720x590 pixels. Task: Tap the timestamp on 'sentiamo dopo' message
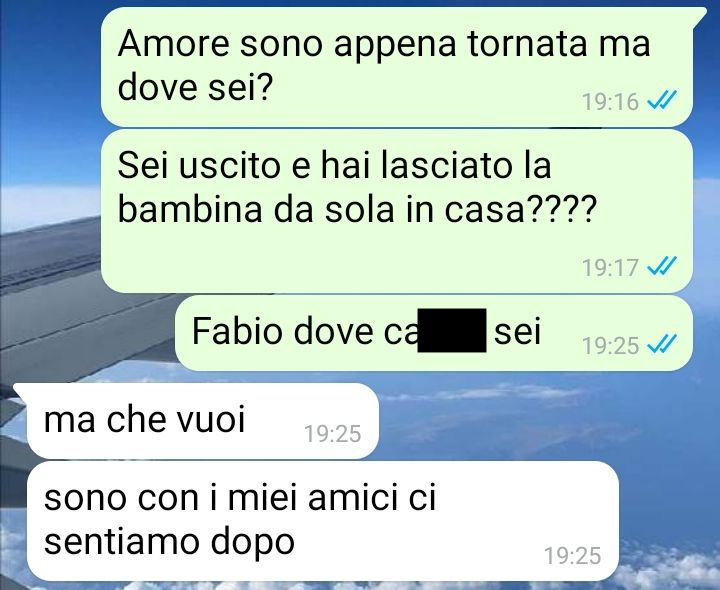click(573, 556)
